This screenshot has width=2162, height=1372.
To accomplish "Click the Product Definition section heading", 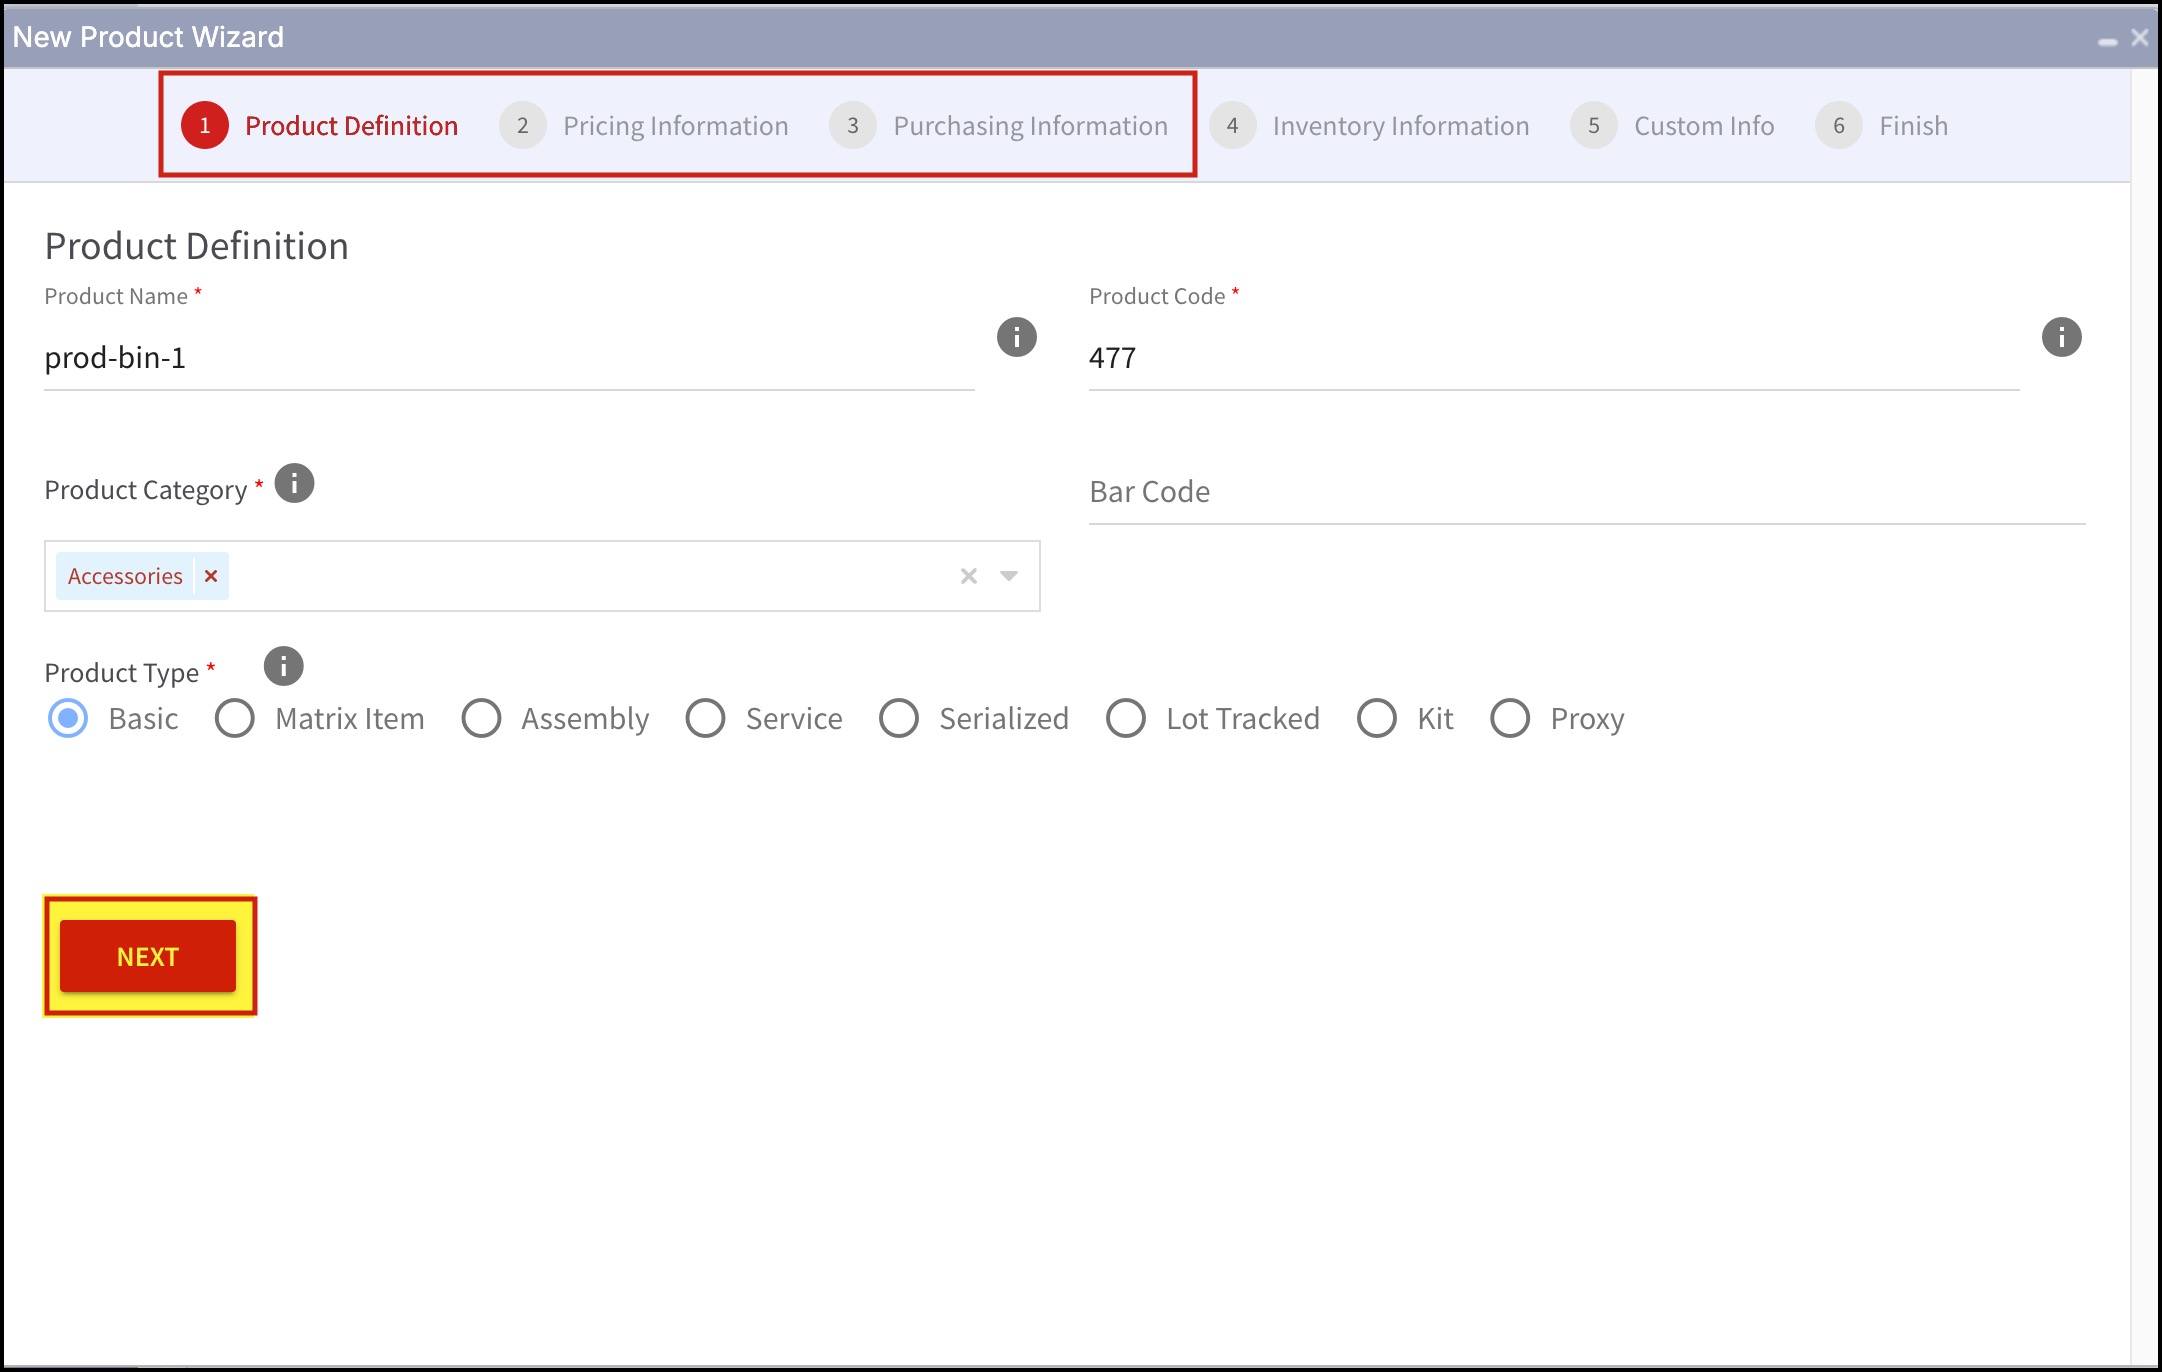I will (x=197, y=246).
